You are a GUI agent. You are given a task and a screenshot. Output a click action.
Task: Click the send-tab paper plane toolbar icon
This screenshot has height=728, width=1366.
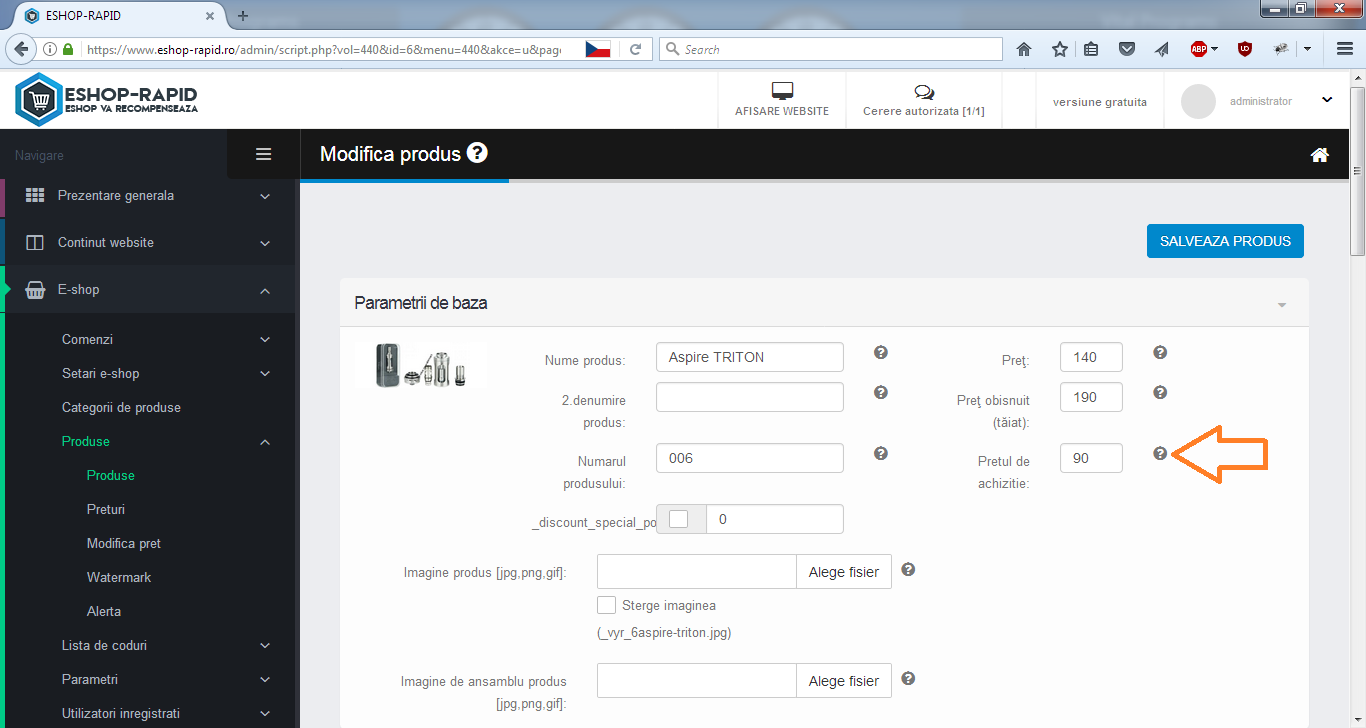point(1161,49)
